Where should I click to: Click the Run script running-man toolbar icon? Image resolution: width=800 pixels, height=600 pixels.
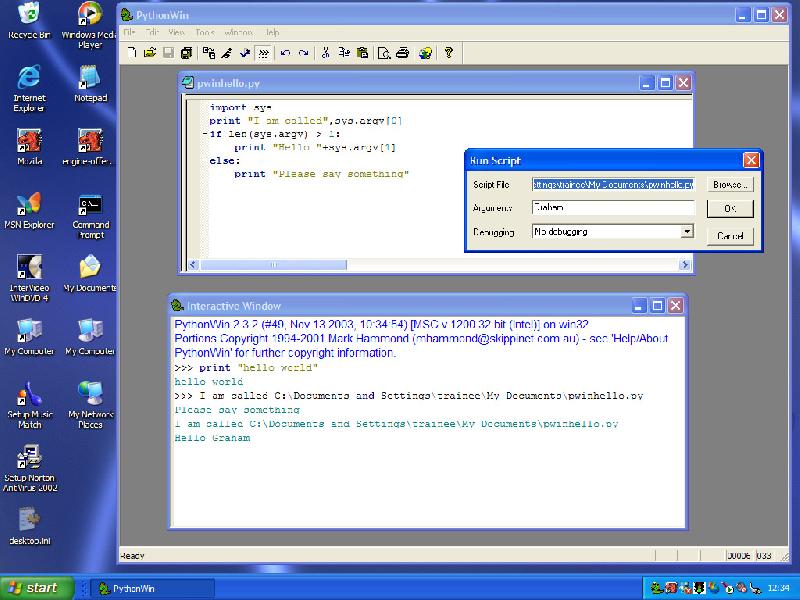coord(227,53)
